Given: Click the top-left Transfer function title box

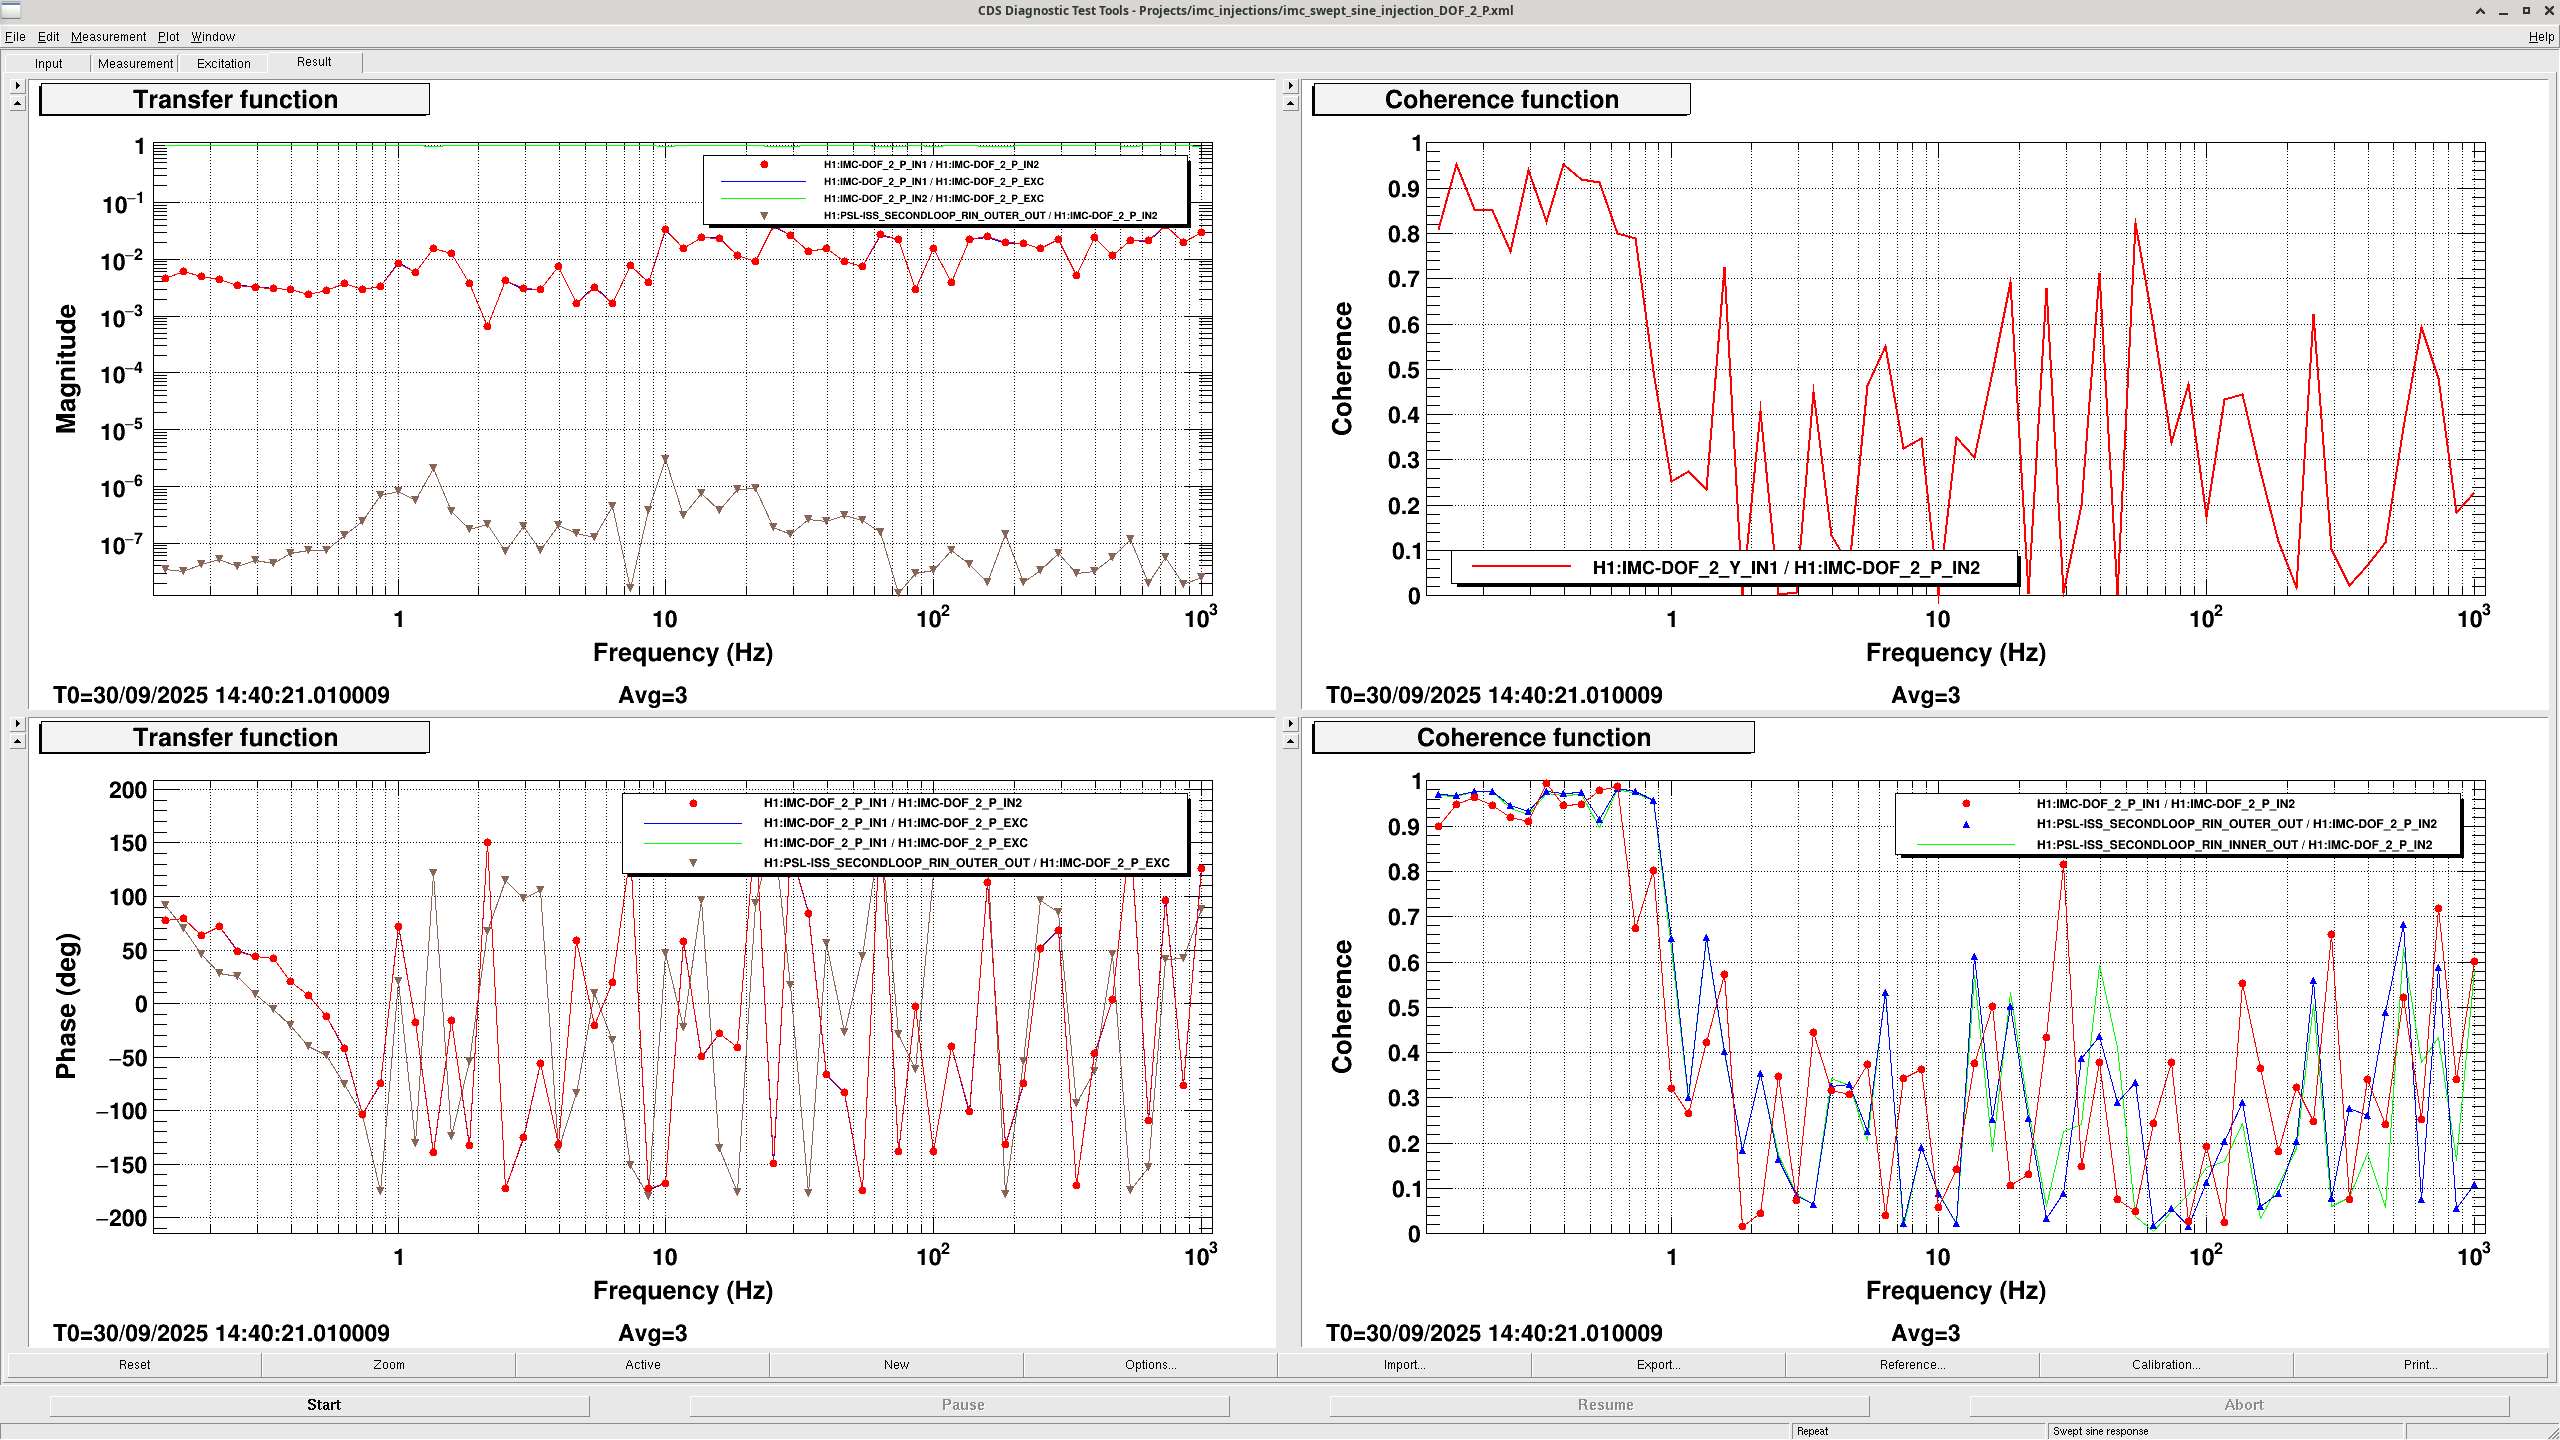Looking at the screenshot, I should (235, 99).
